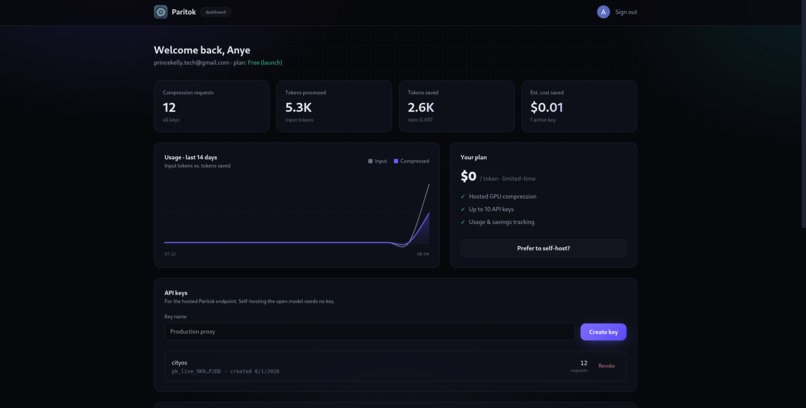
Task: Click the Paritok brand name
Action: 184,12
